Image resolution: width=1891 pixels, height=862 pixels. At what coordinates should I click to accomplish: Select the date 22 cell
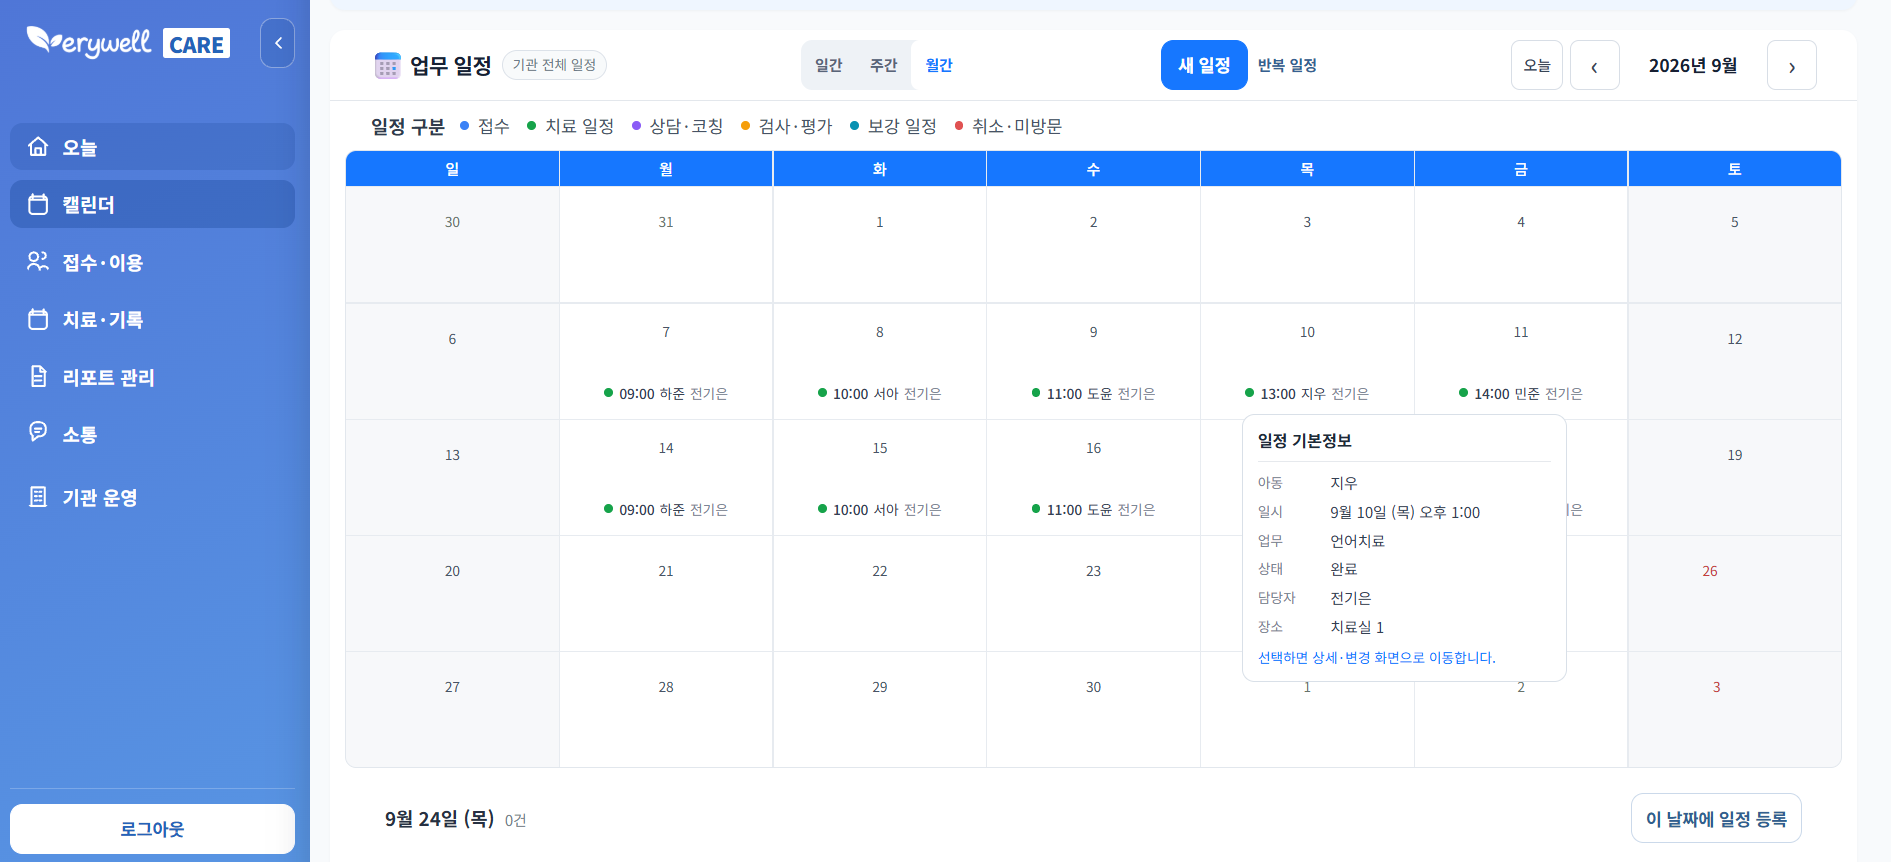[x=879, y=594]
